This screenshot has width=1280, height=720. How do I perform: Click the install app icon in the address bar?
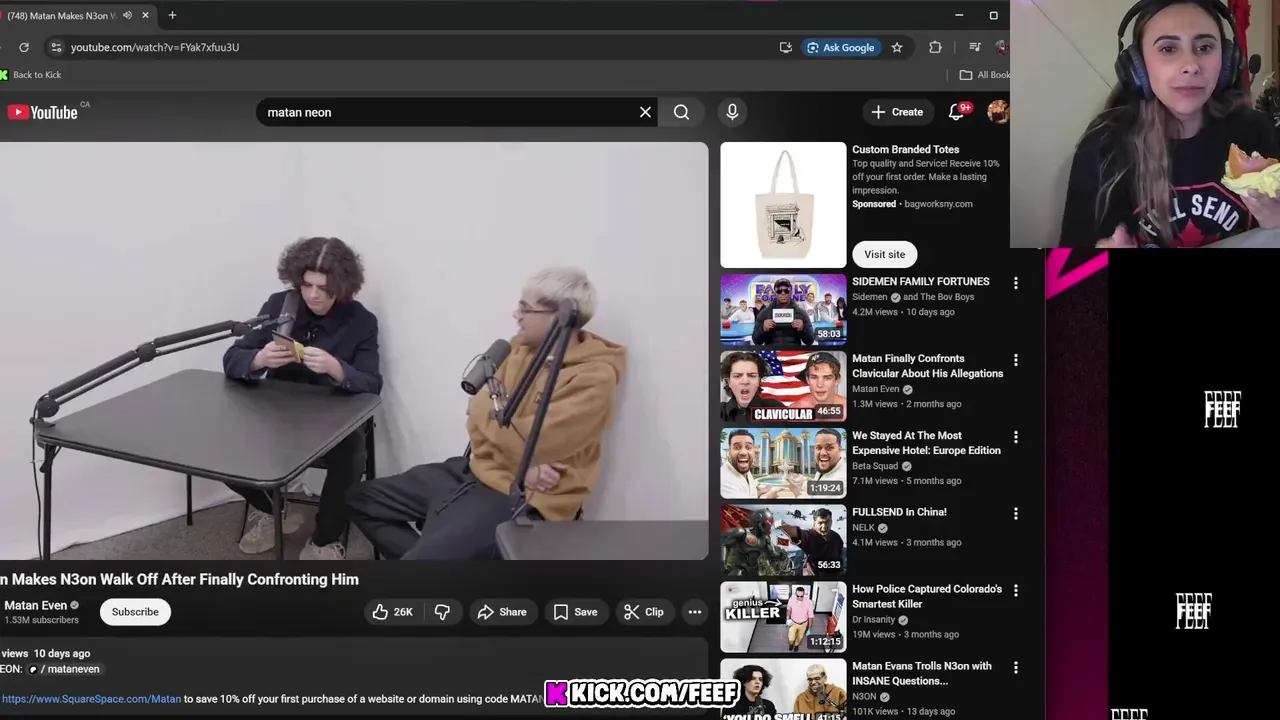point(786,47)
